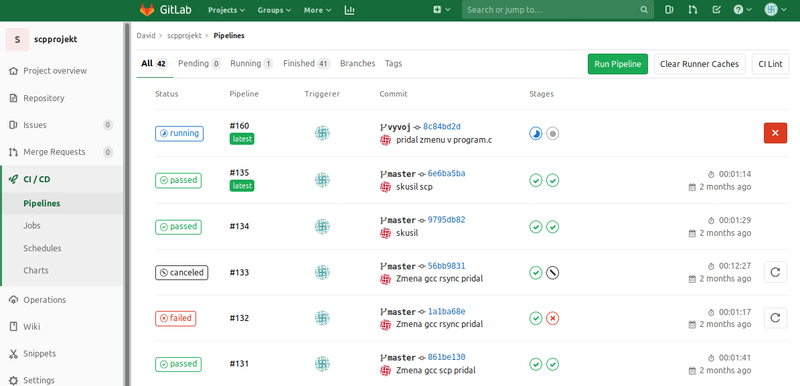Switch to the Tags tab

pyautogui.click(x=393, y=64)
